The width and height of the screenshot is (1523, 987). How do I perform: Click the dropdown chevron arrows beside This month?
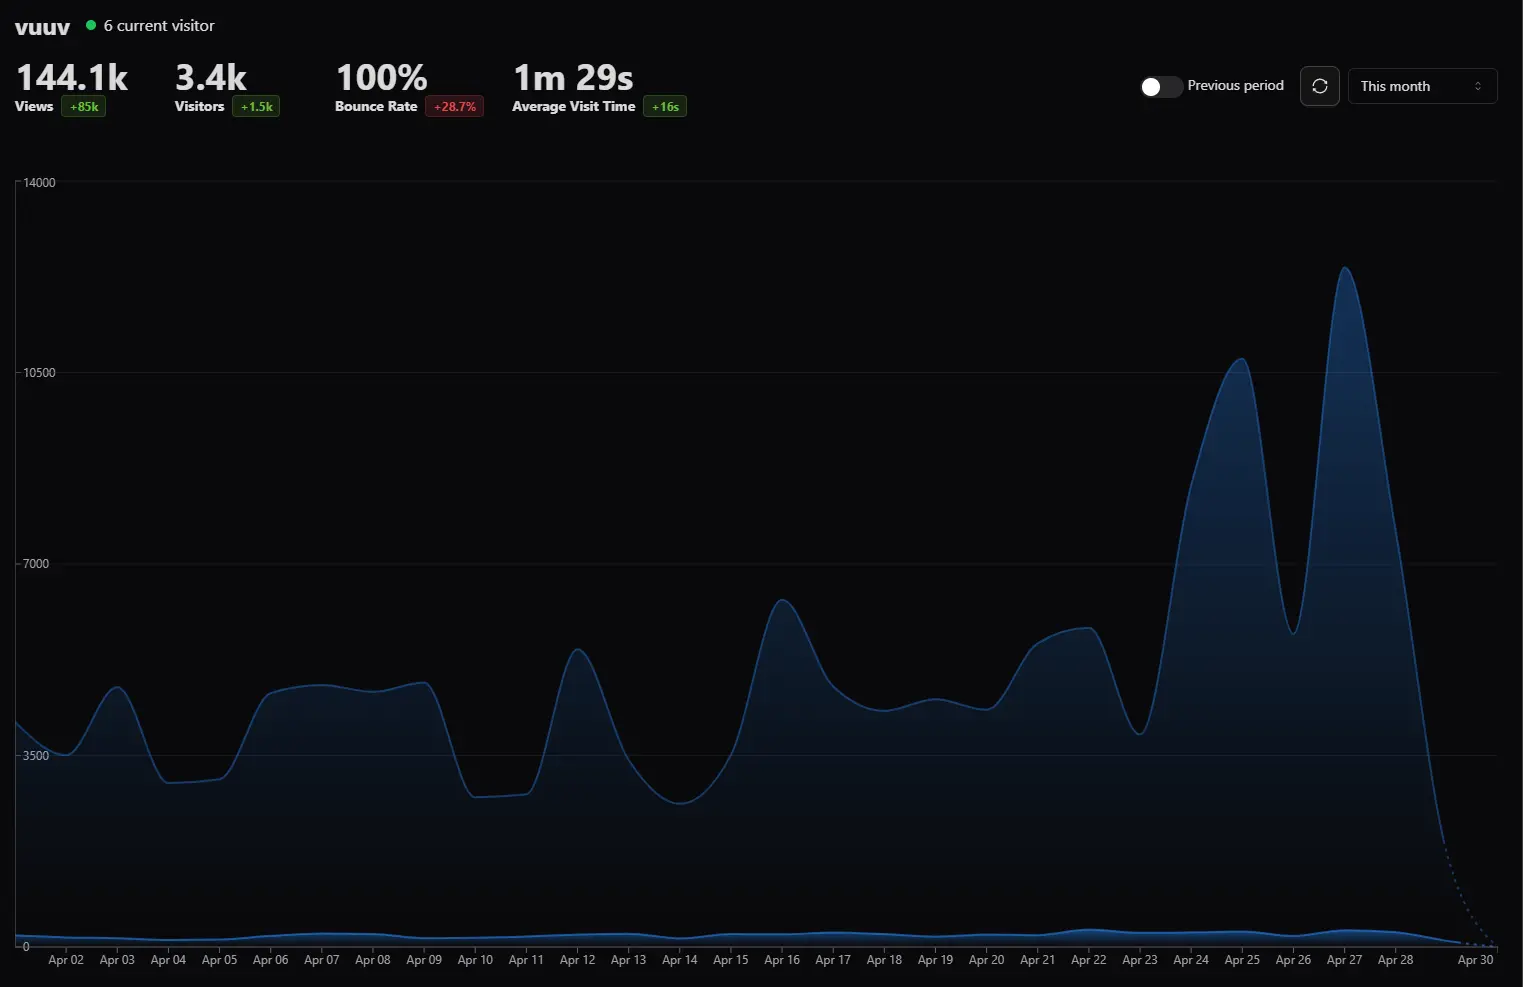coord(1478,86)
